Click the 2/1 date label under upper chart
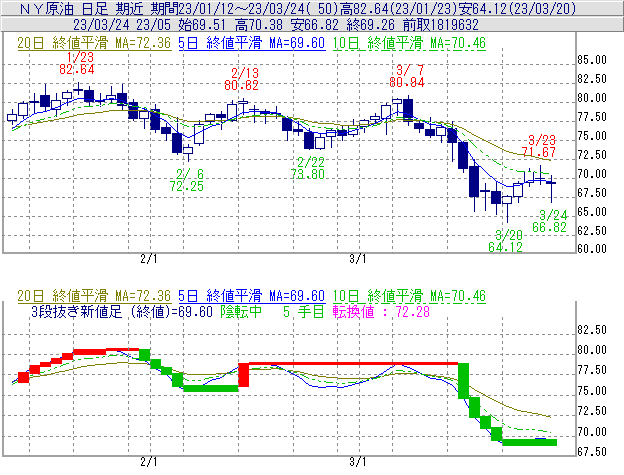 point(149,259)
